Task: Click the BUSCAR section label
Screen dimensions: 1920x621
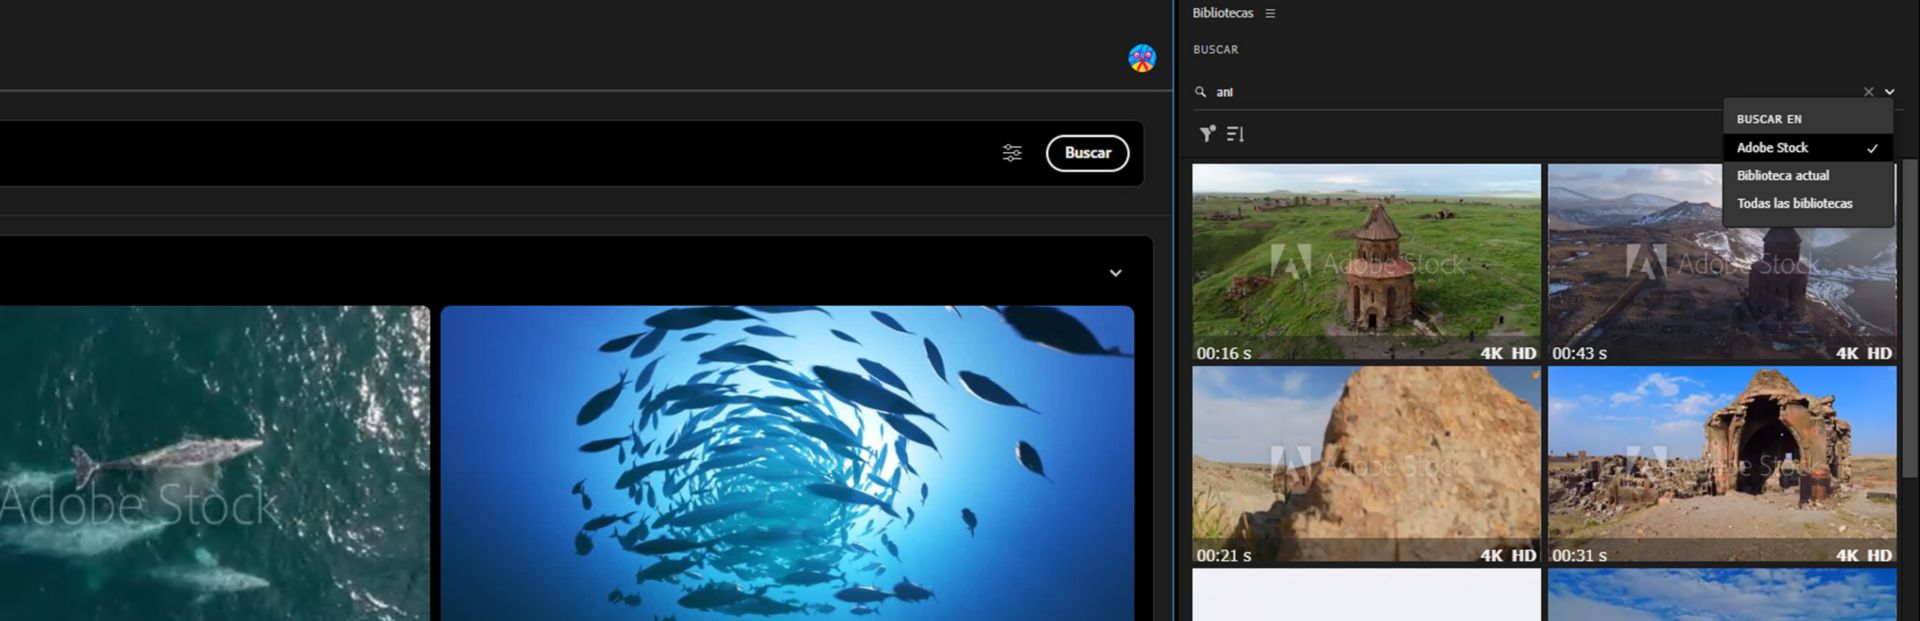Action: tap(1215, 49)
